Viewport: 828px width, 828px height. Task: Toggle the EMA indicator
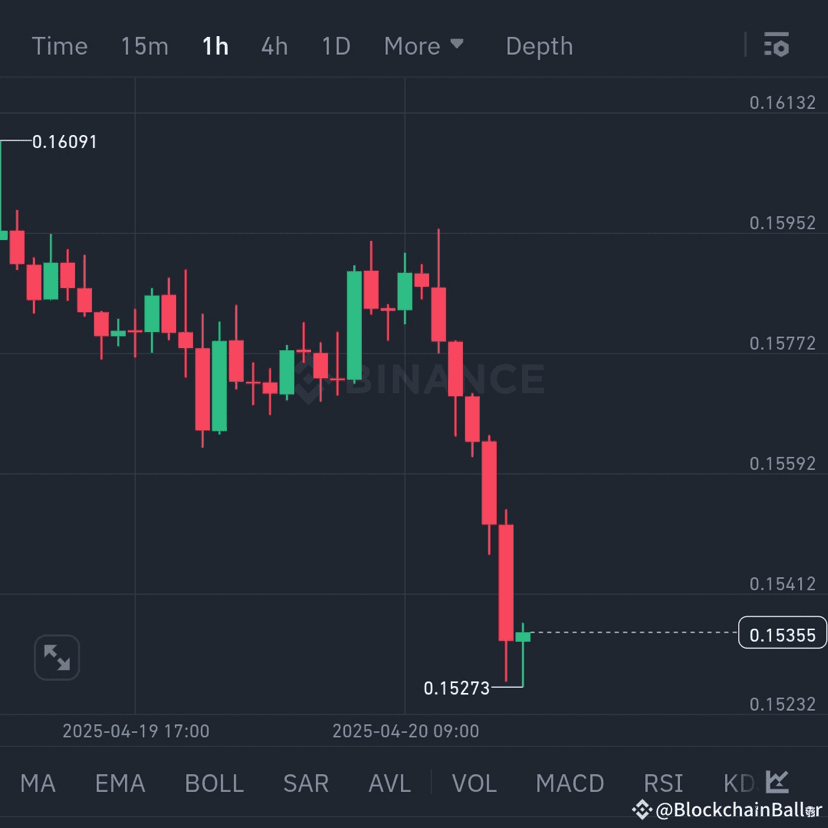120,783
